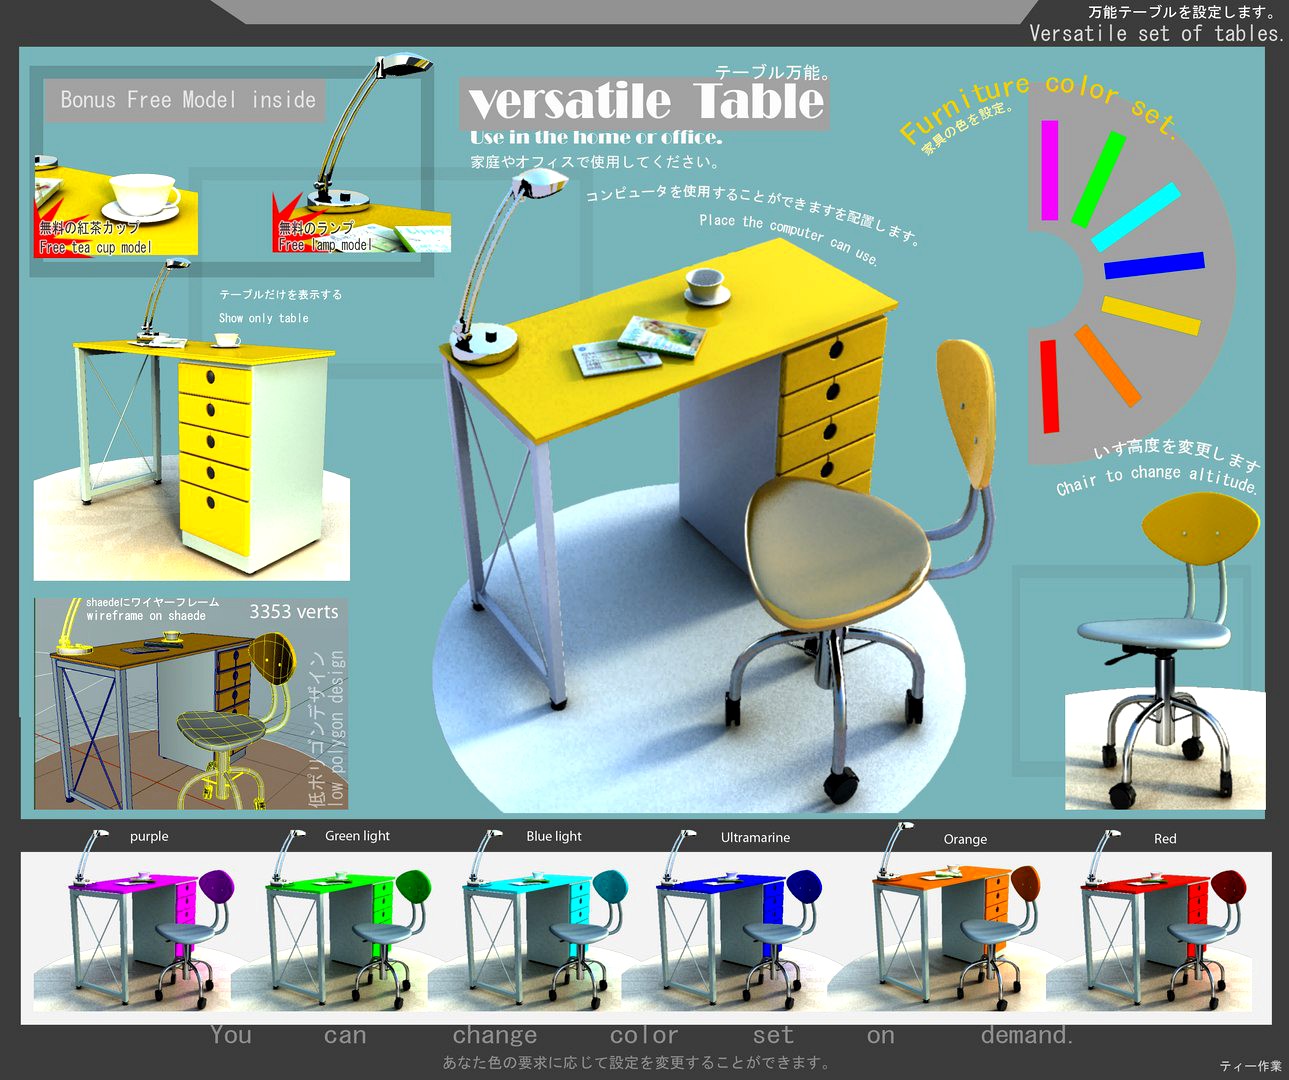Click the wireframe on shaded preview
Image resolution: width=1289 pixels, height=1080 pixels.
point(191,704)
